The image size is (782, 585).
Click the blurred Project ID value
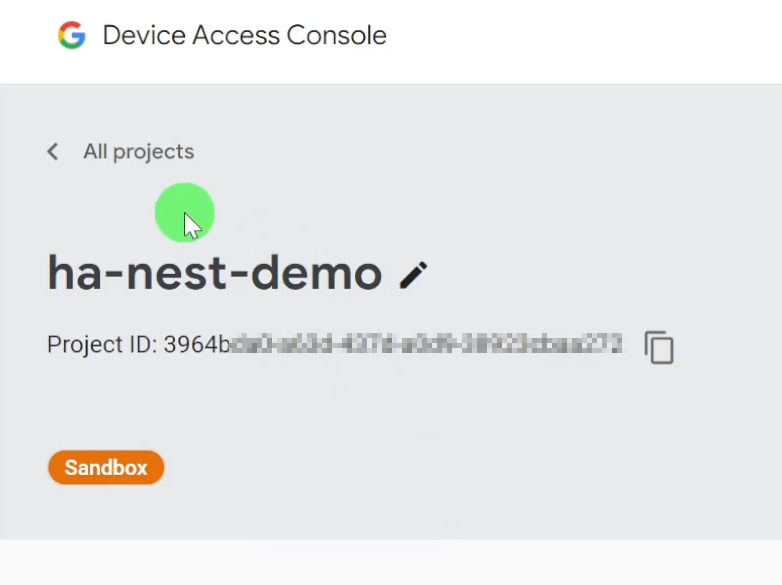tap(426, 344)
